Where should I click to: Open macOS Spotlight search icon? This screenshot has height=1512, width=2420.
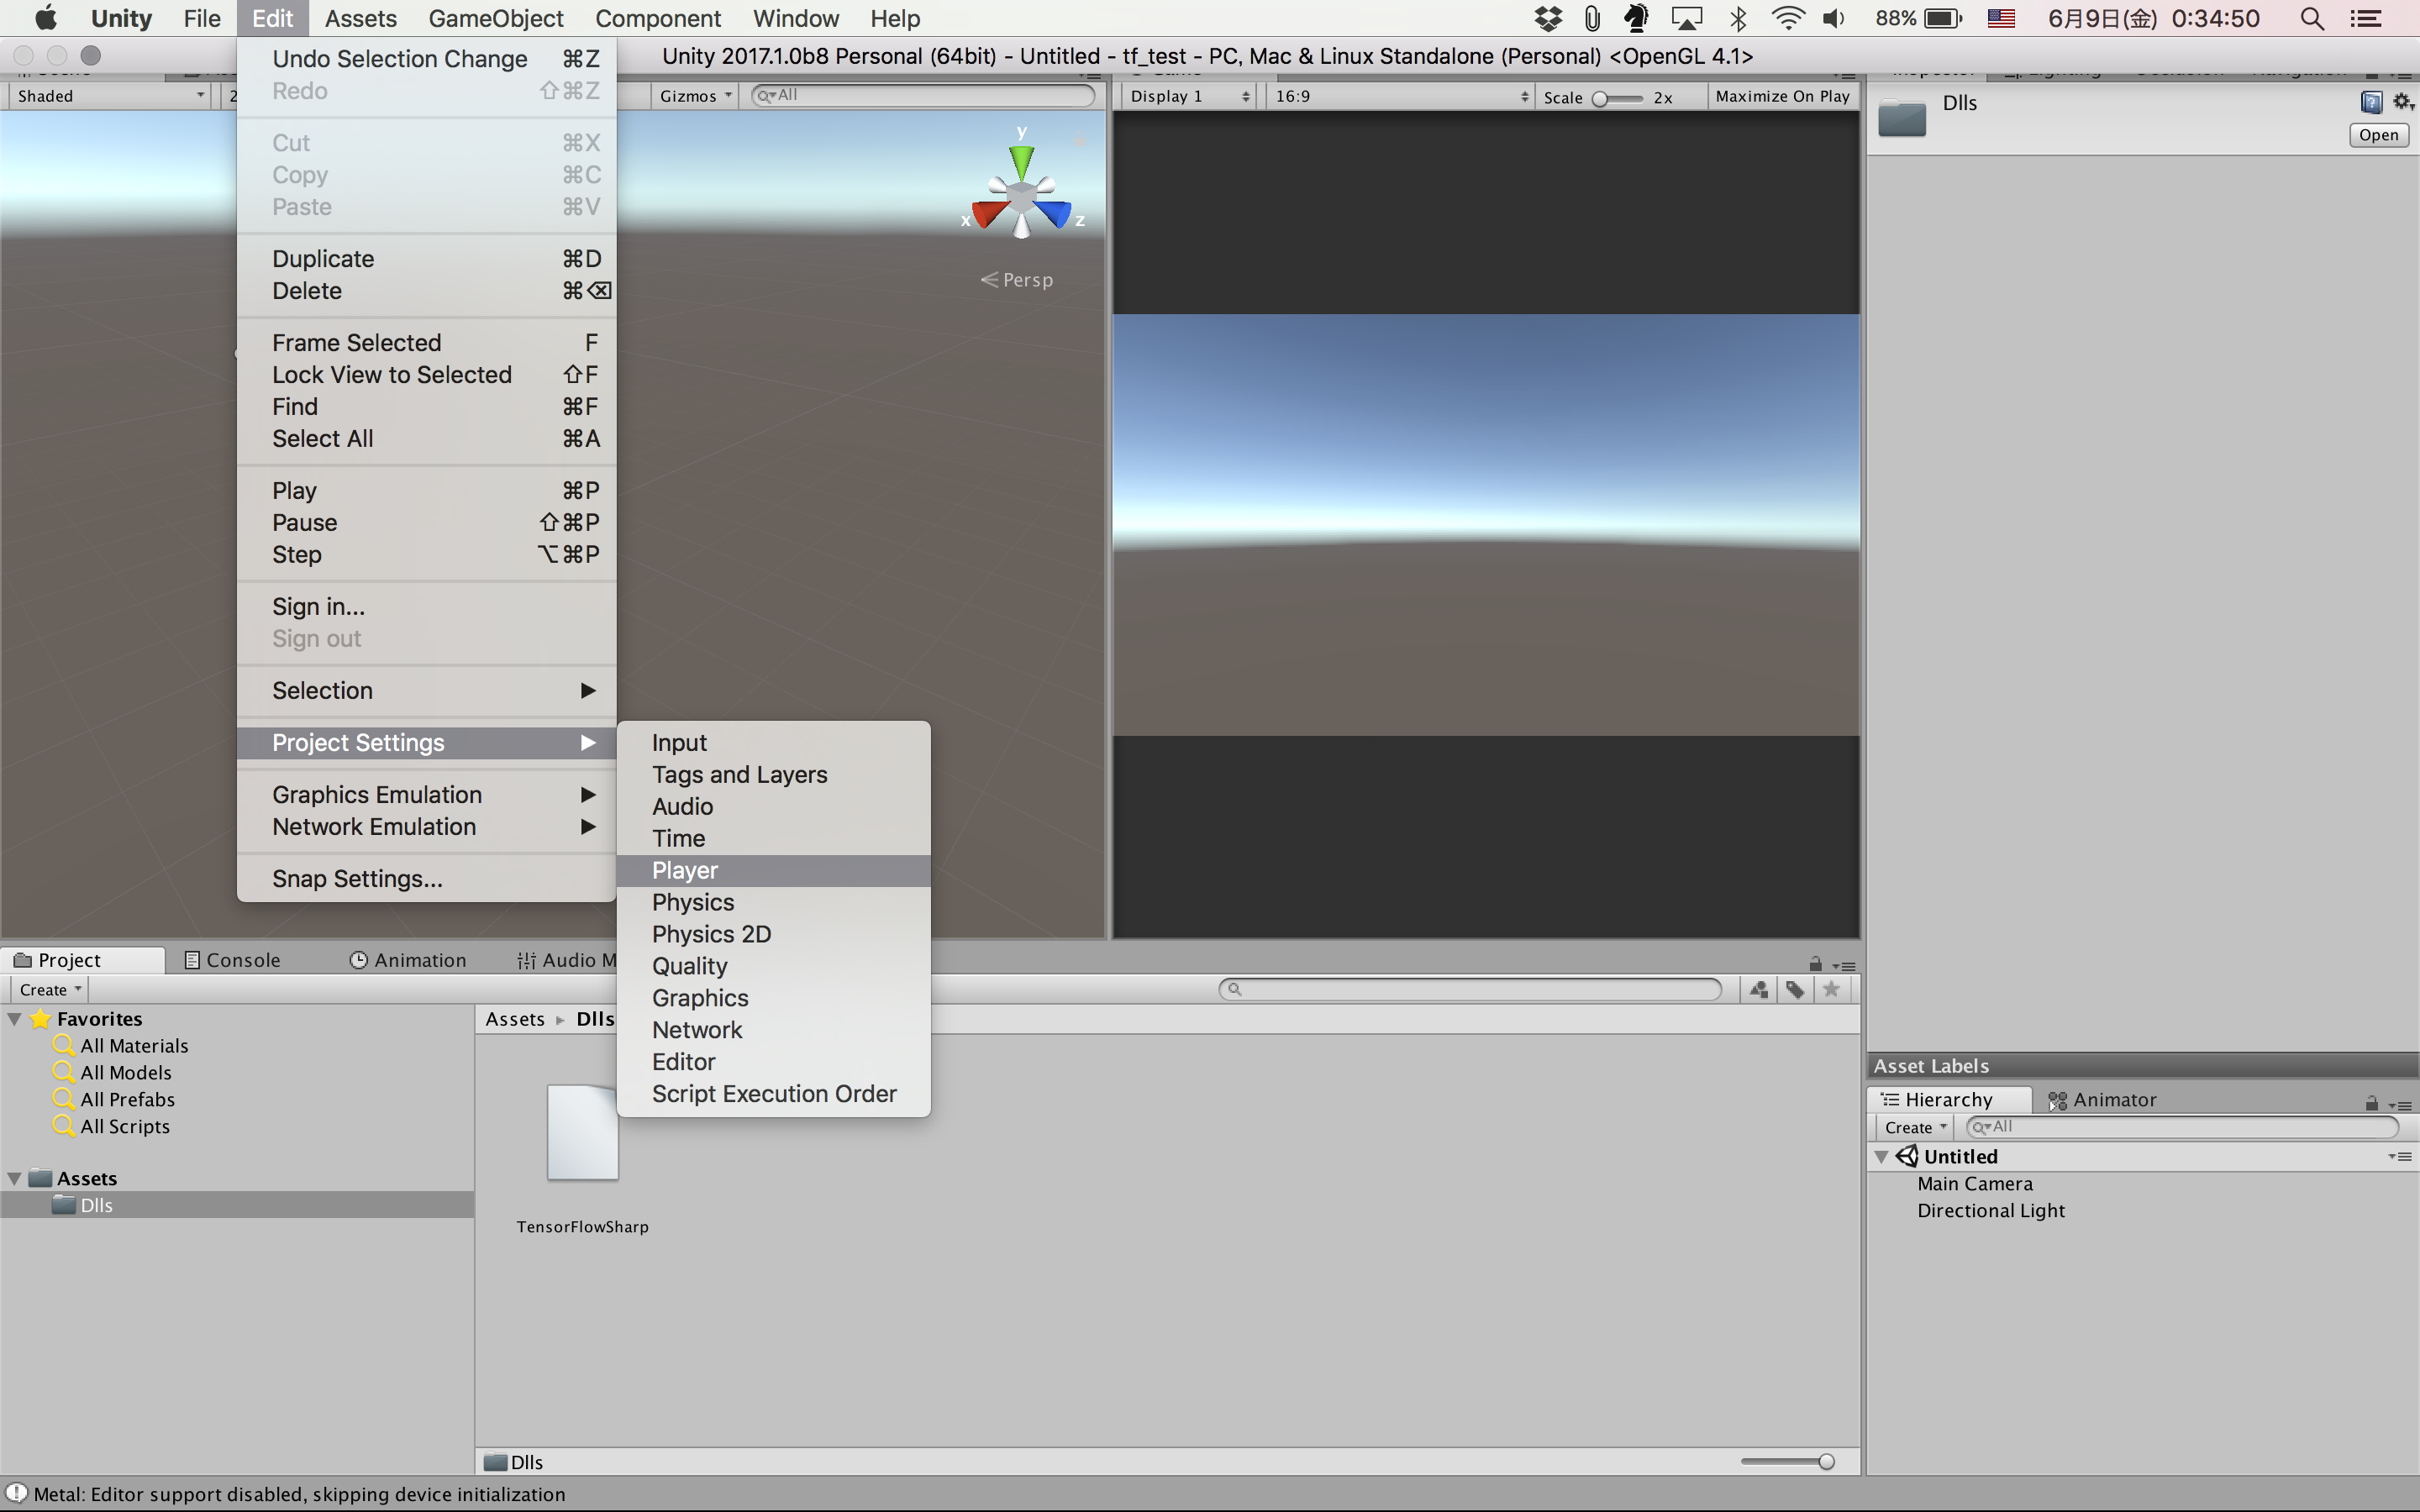2312,18
